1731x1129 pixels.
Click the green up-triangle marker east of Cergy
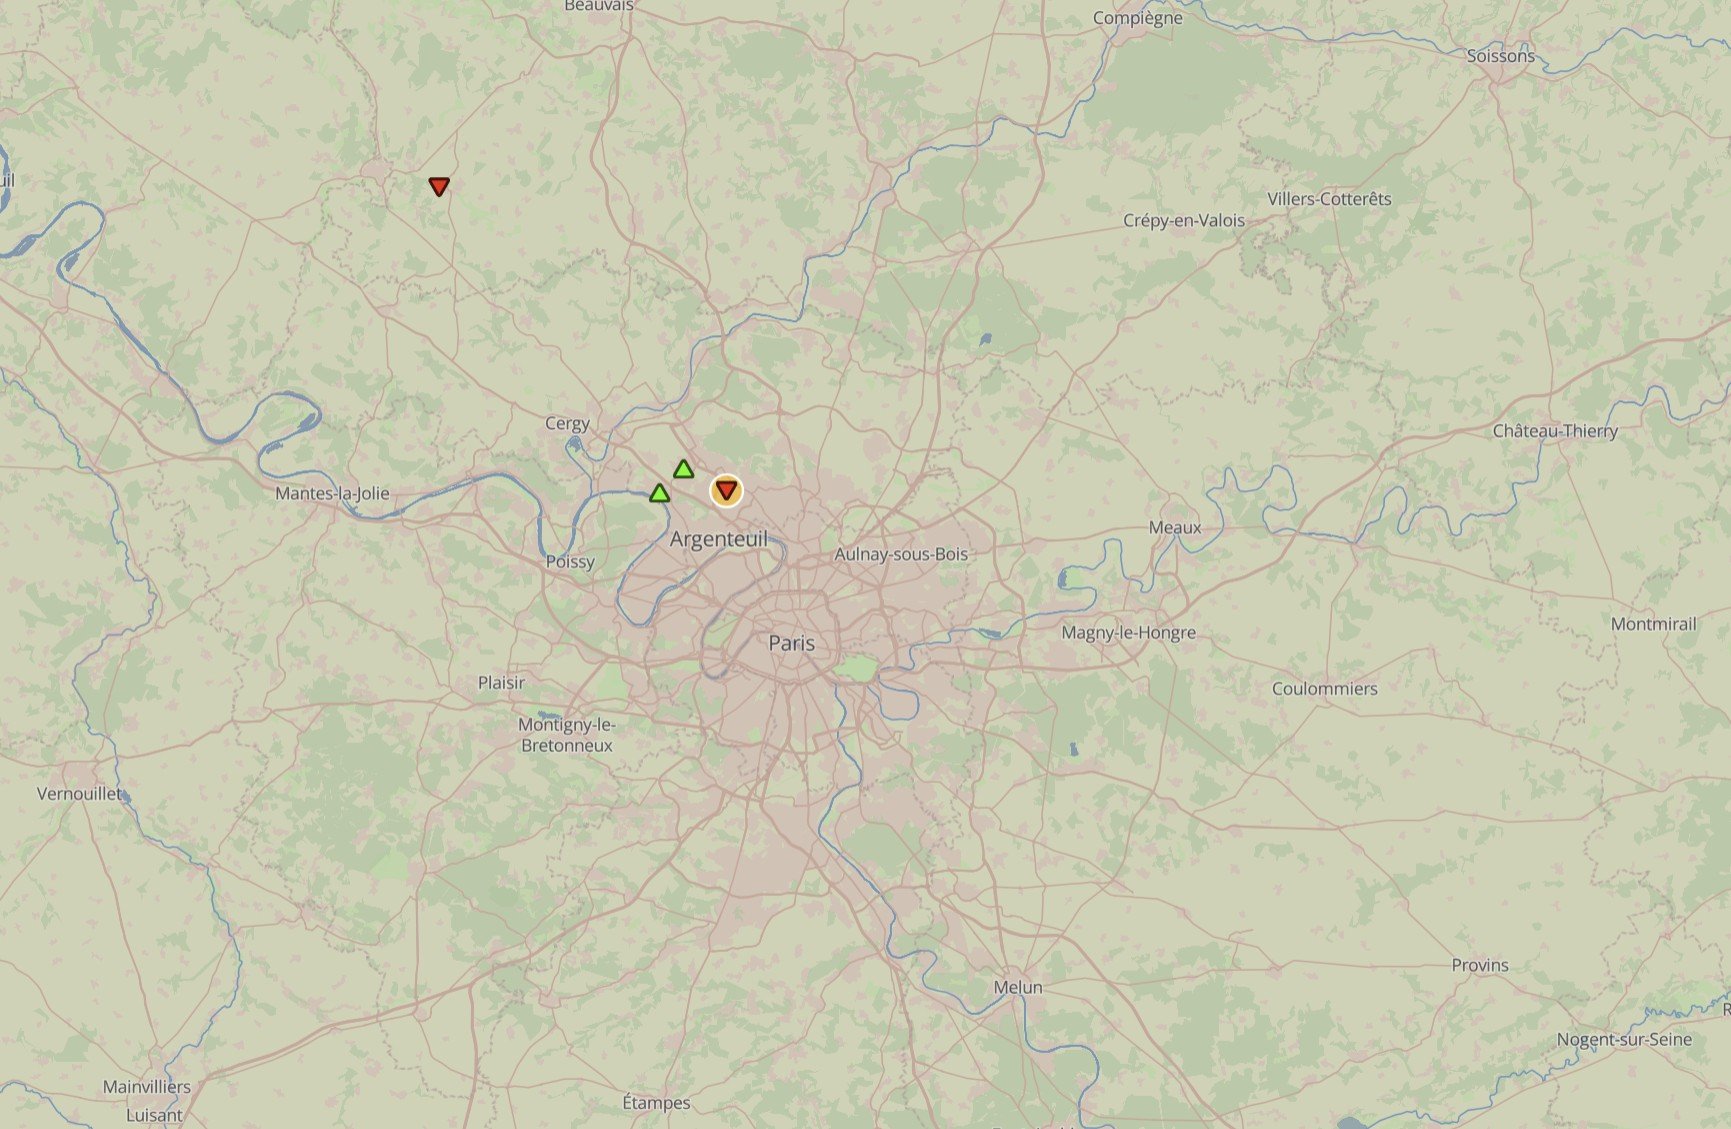683,469
